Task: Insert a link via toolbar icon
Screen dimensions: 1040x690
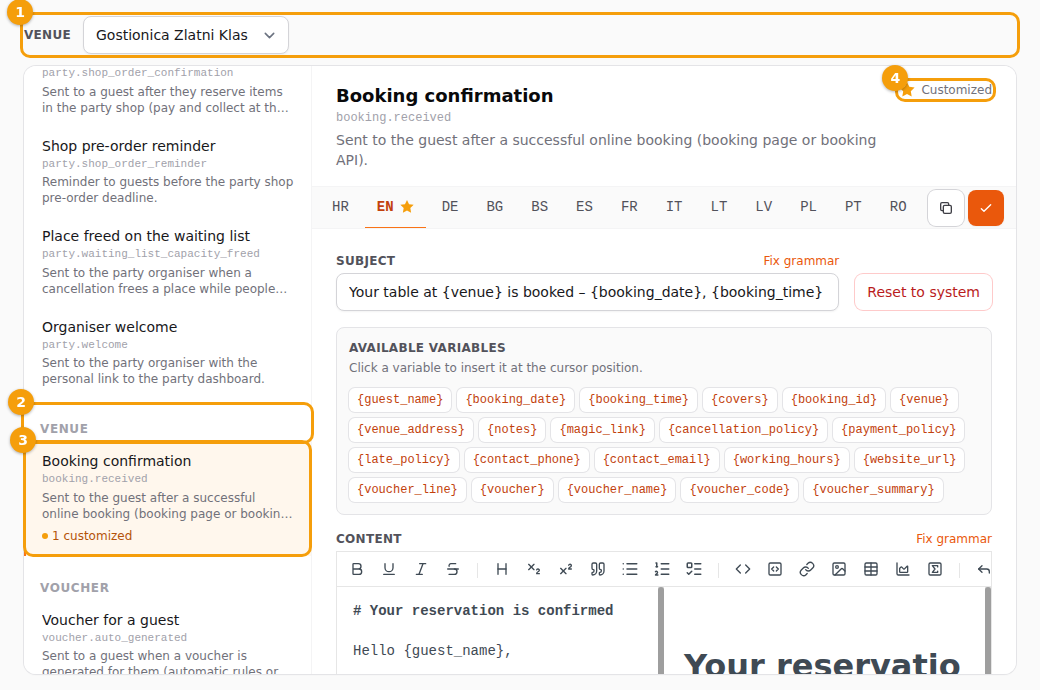Action: [807, 569]
